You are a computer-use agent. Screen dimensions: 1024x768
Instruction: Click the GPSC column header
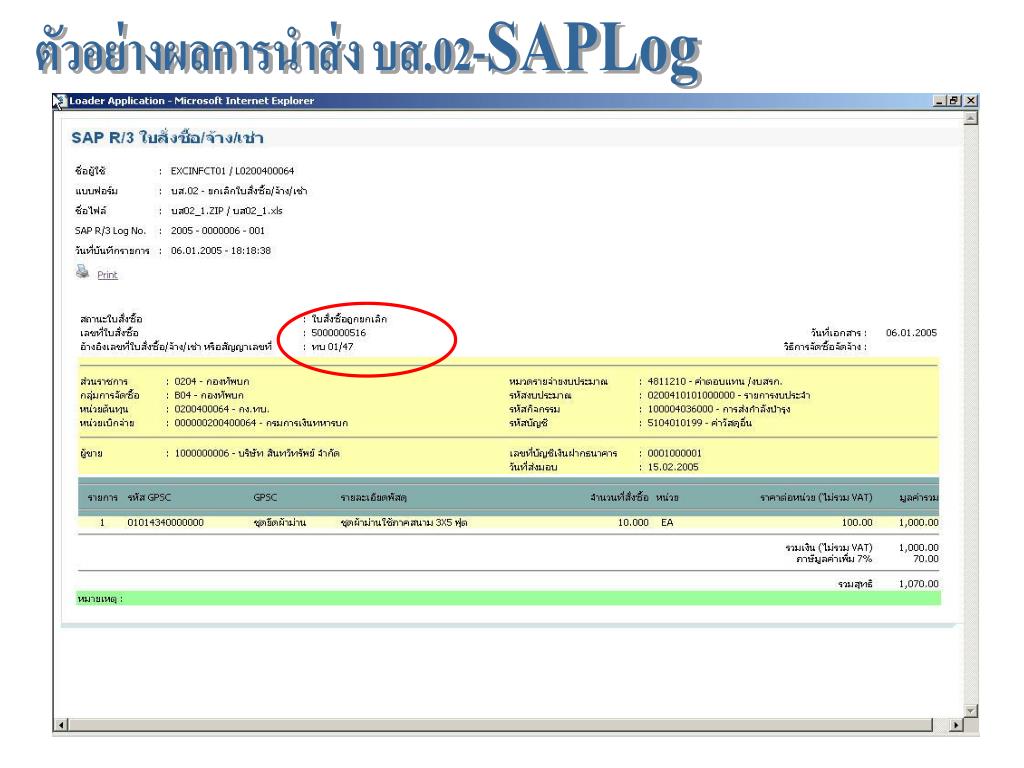click(265, 498)
